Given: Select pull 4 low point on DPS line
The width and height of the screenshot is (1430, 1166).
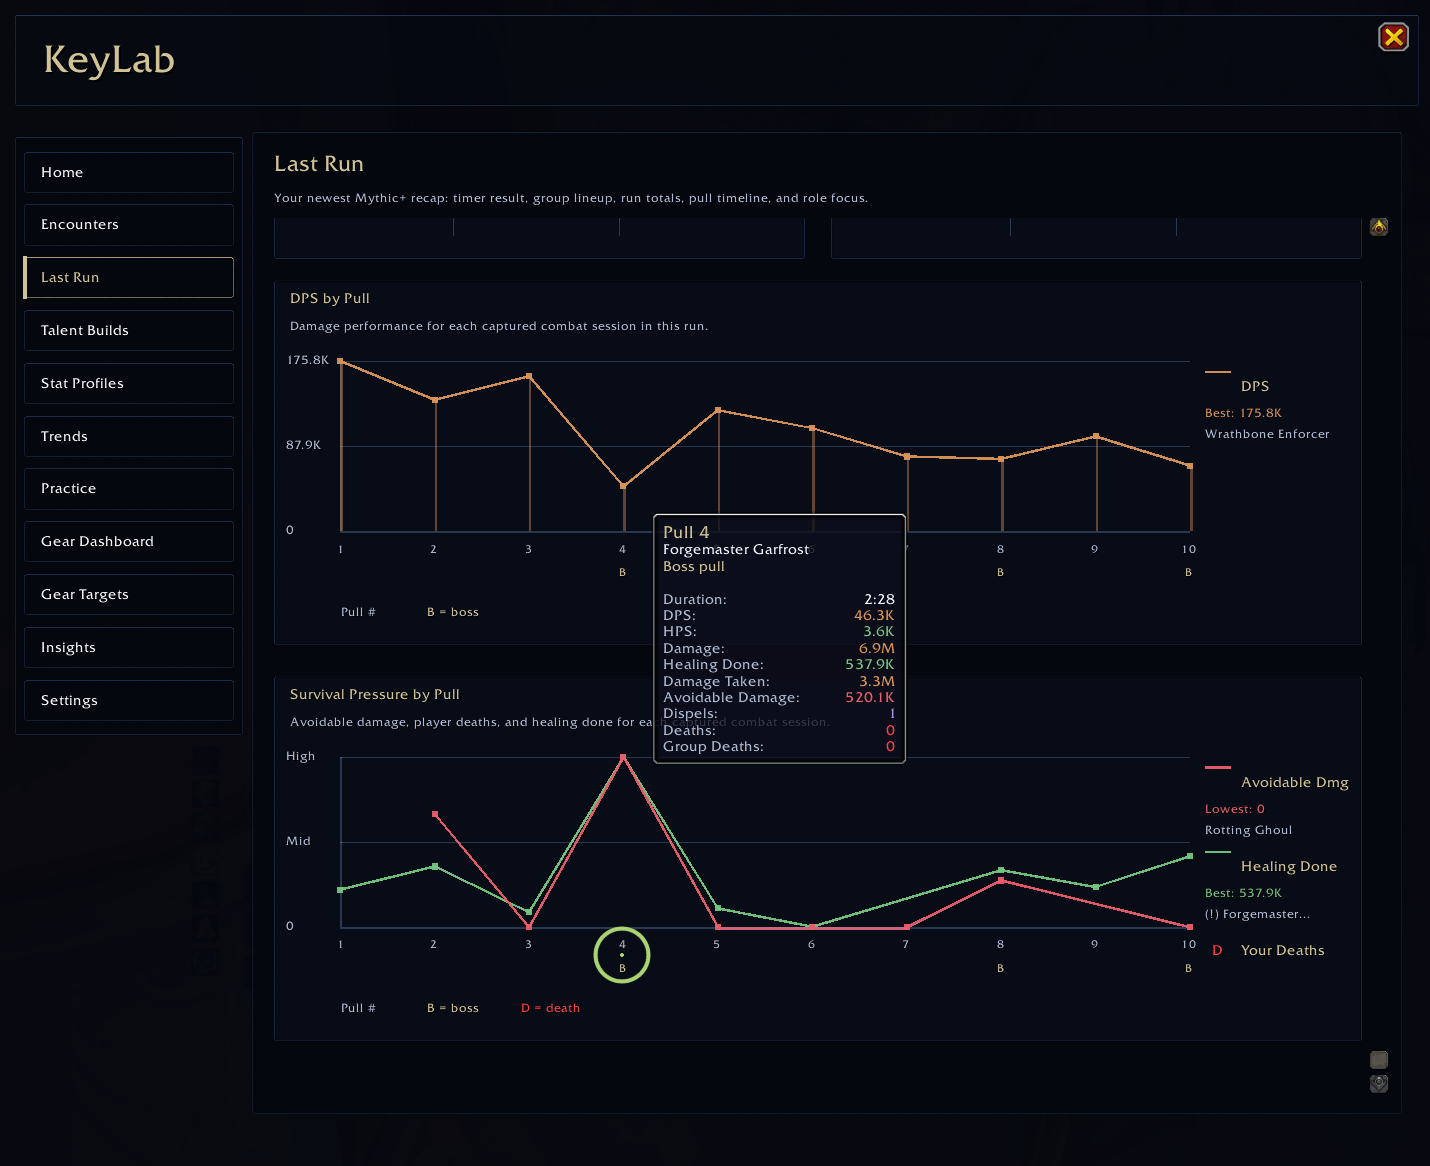Looking at the screenshot, I should tap(623, 486).
